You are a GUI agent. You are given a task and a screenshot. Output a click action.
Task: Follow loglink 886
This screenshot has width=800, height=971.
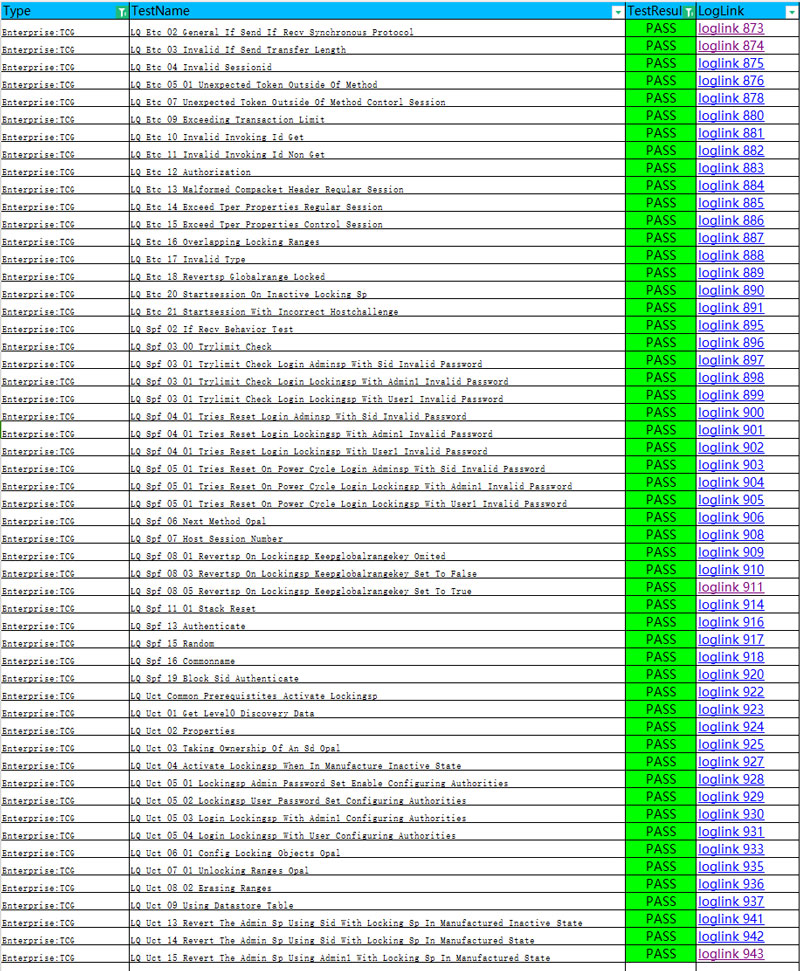[731, 220]
